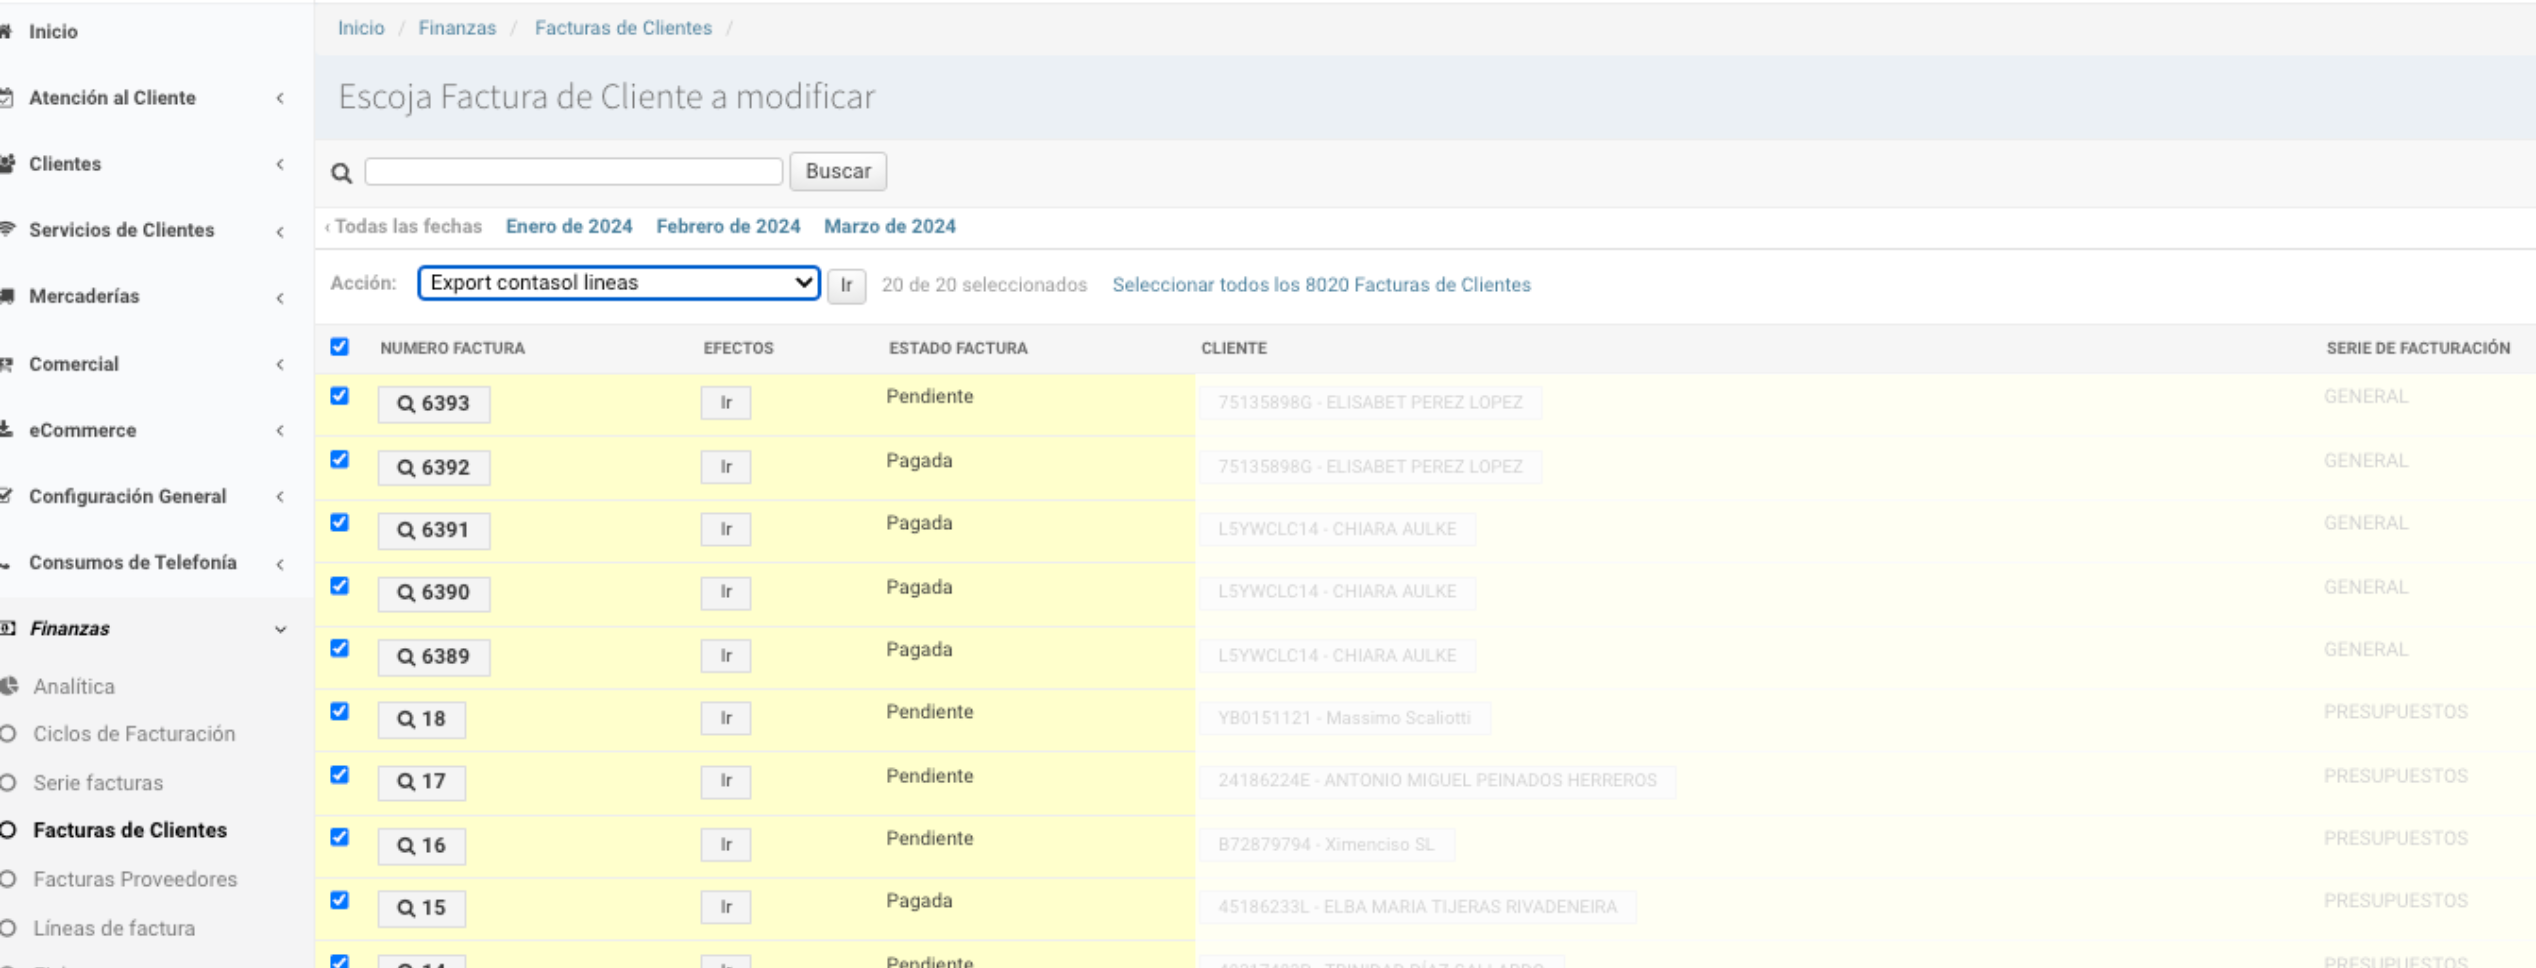The height and width of the screenshot is (968, 2536).
Task: Expand Clientes menu chevron
Action: pos(280,164)
